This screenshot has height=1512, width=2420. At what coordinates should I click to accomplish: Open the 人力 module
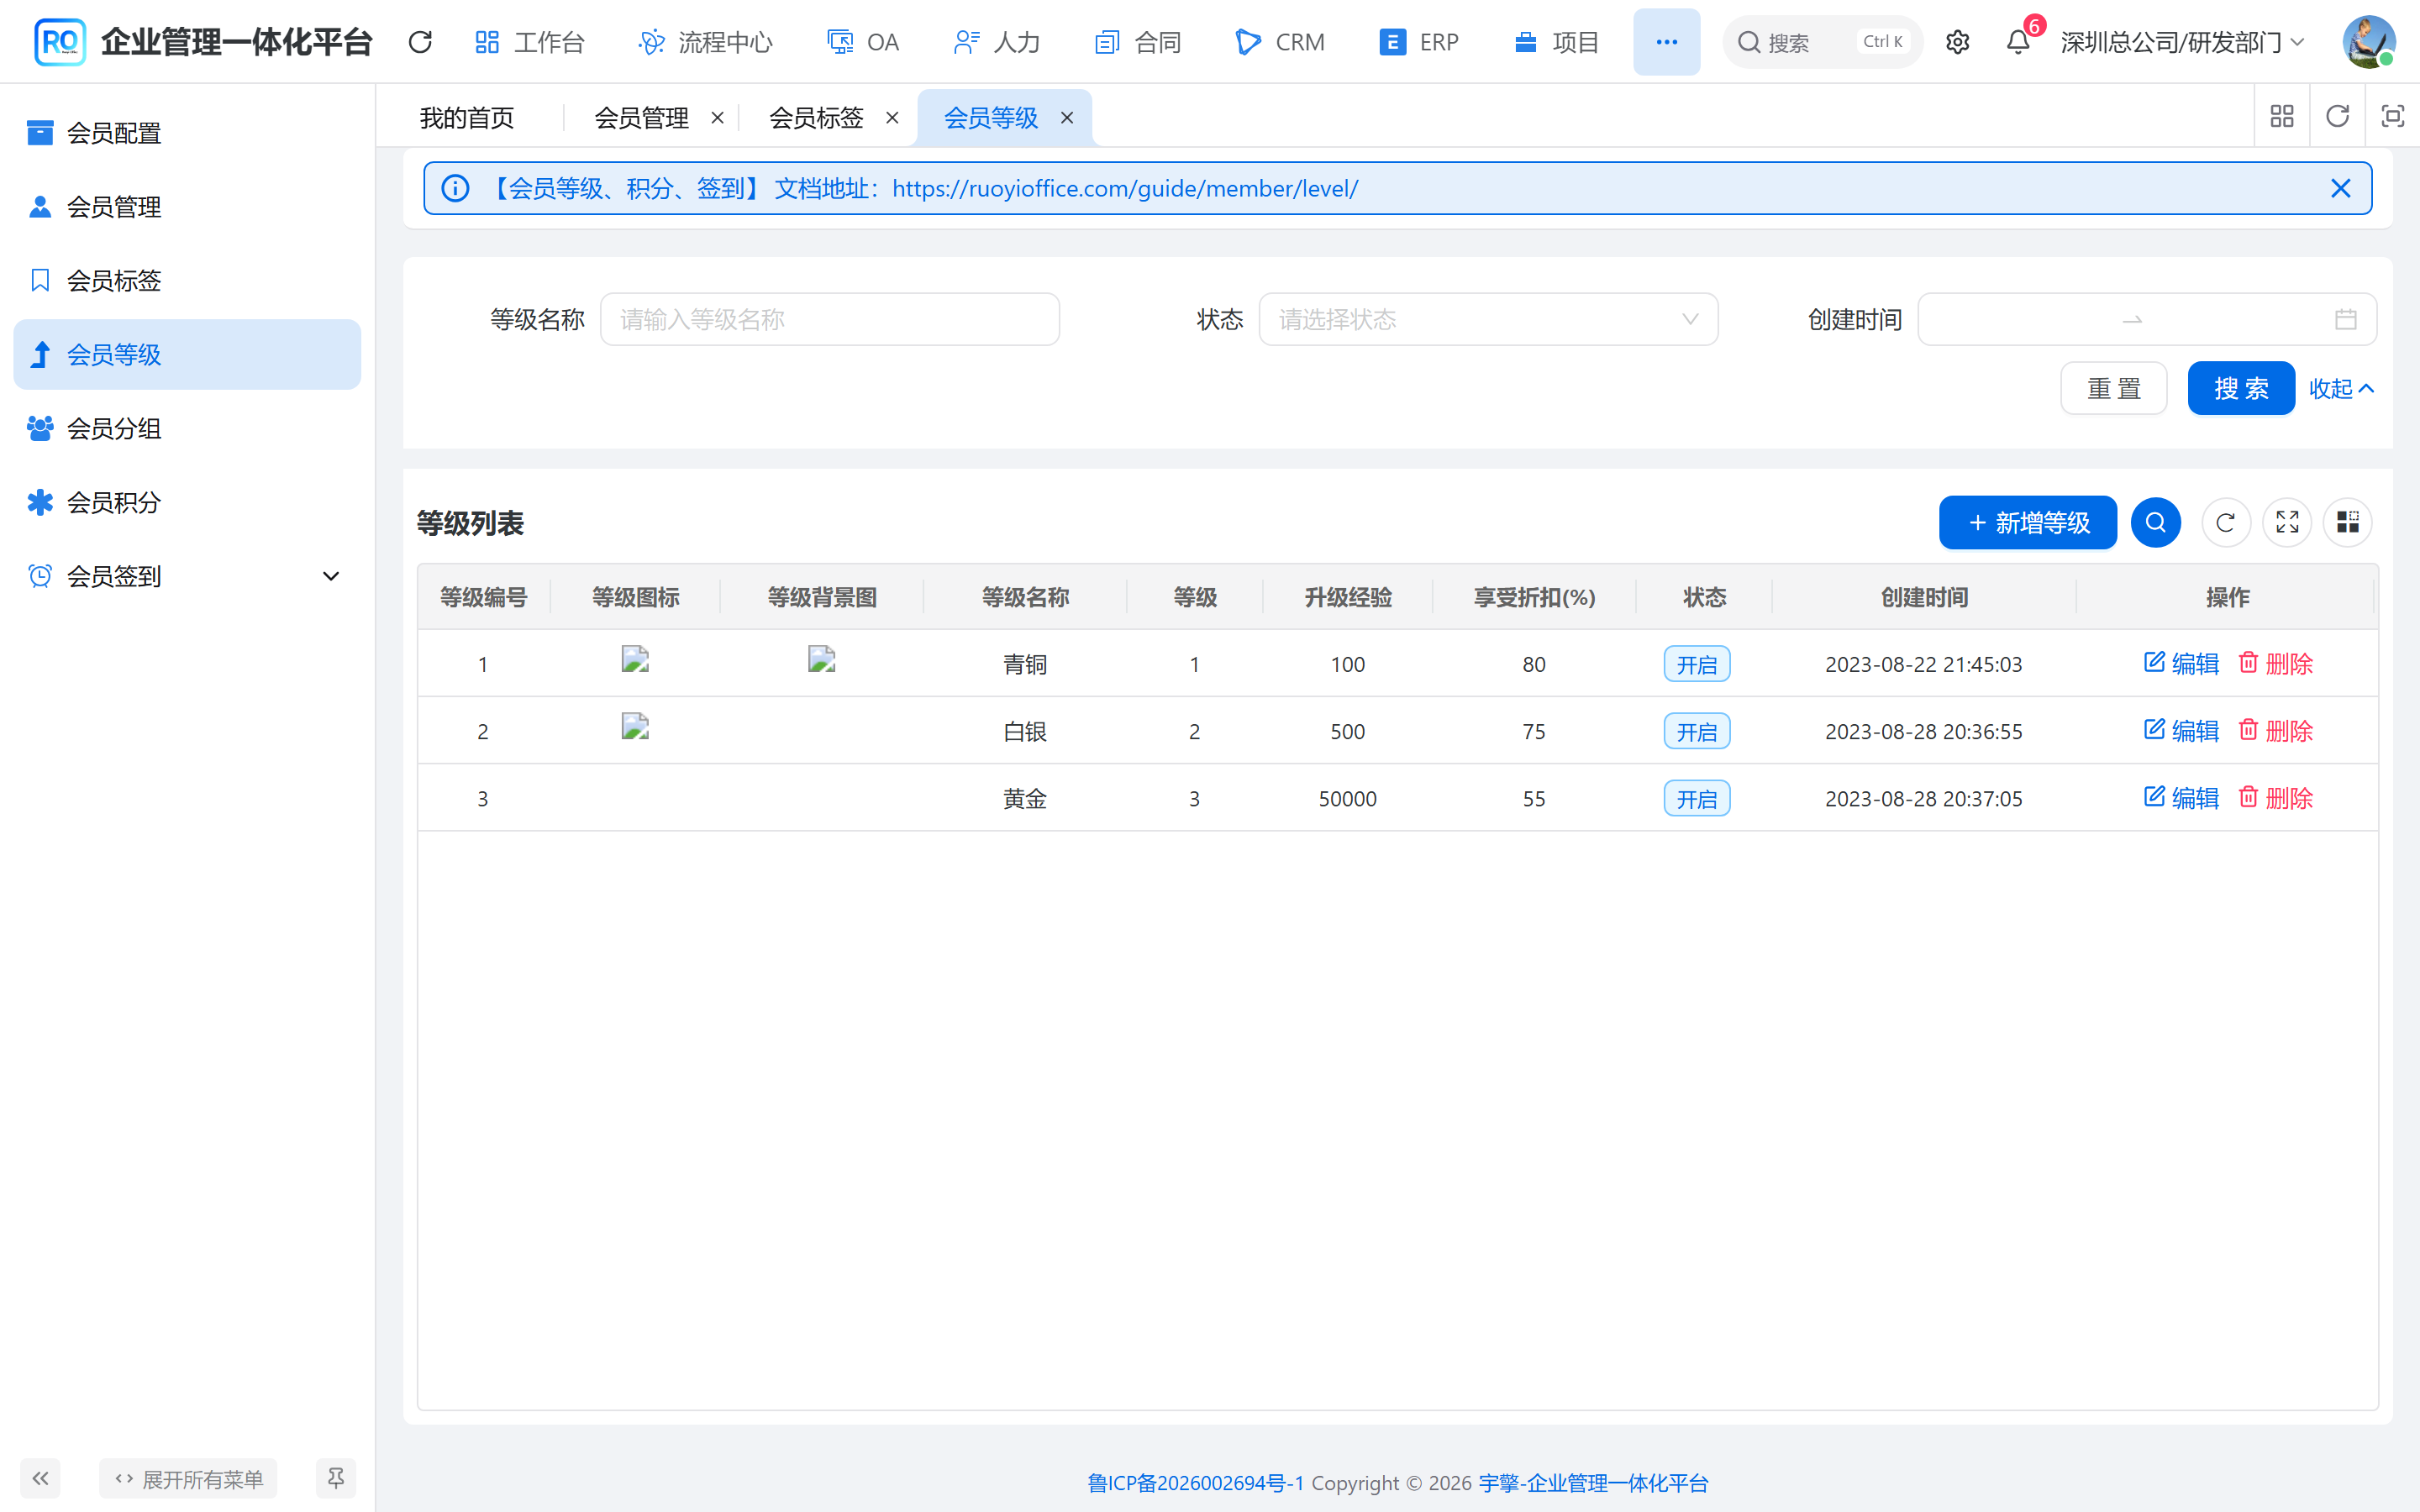point(997,42)
